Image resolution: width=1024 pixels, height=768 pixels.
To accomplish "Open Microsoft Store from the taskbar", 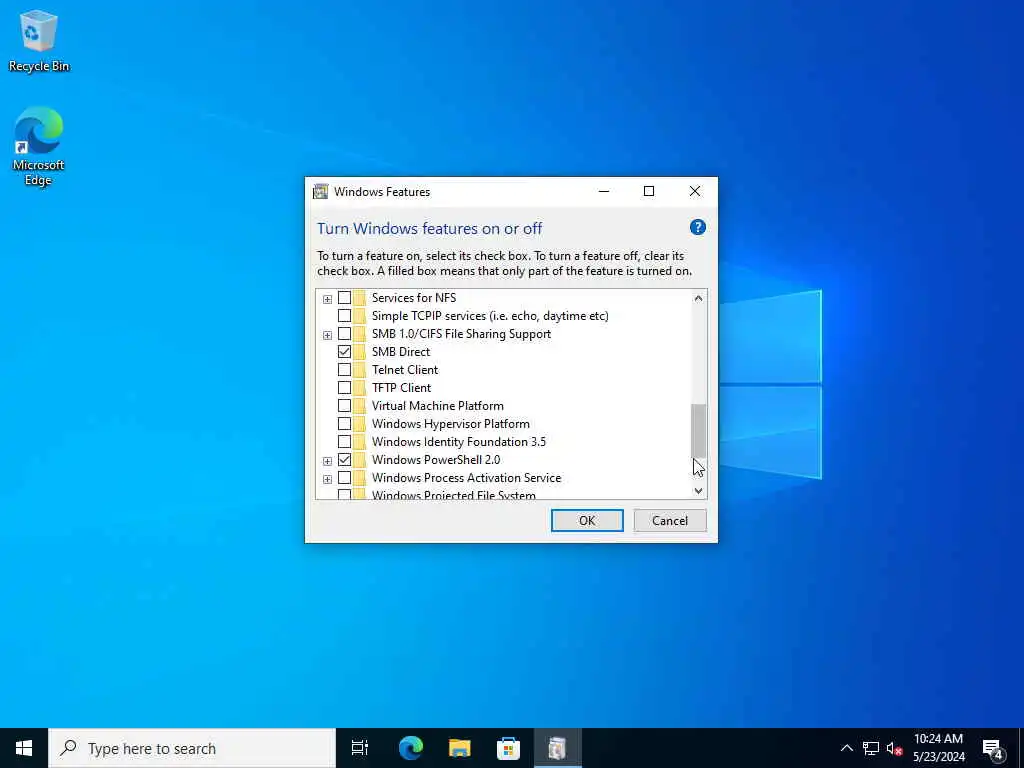I will pos(508,748).
